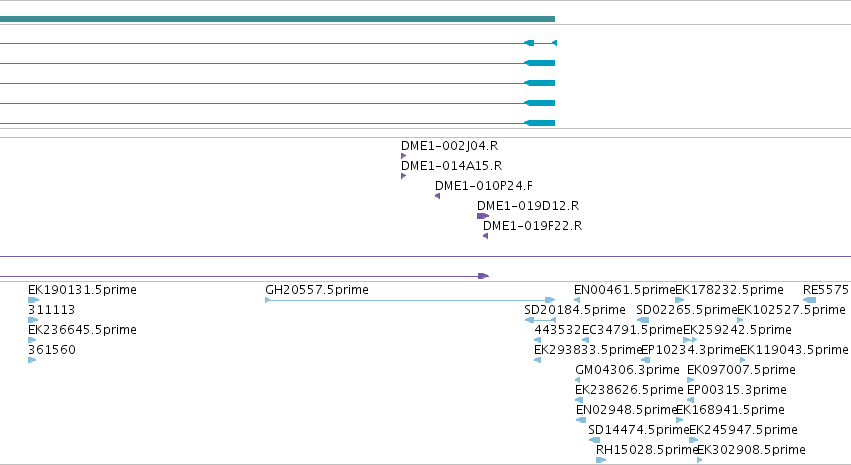Select the SD14474.5prime EST label
The width and height of the screenshot is (851, 465).
638,431
